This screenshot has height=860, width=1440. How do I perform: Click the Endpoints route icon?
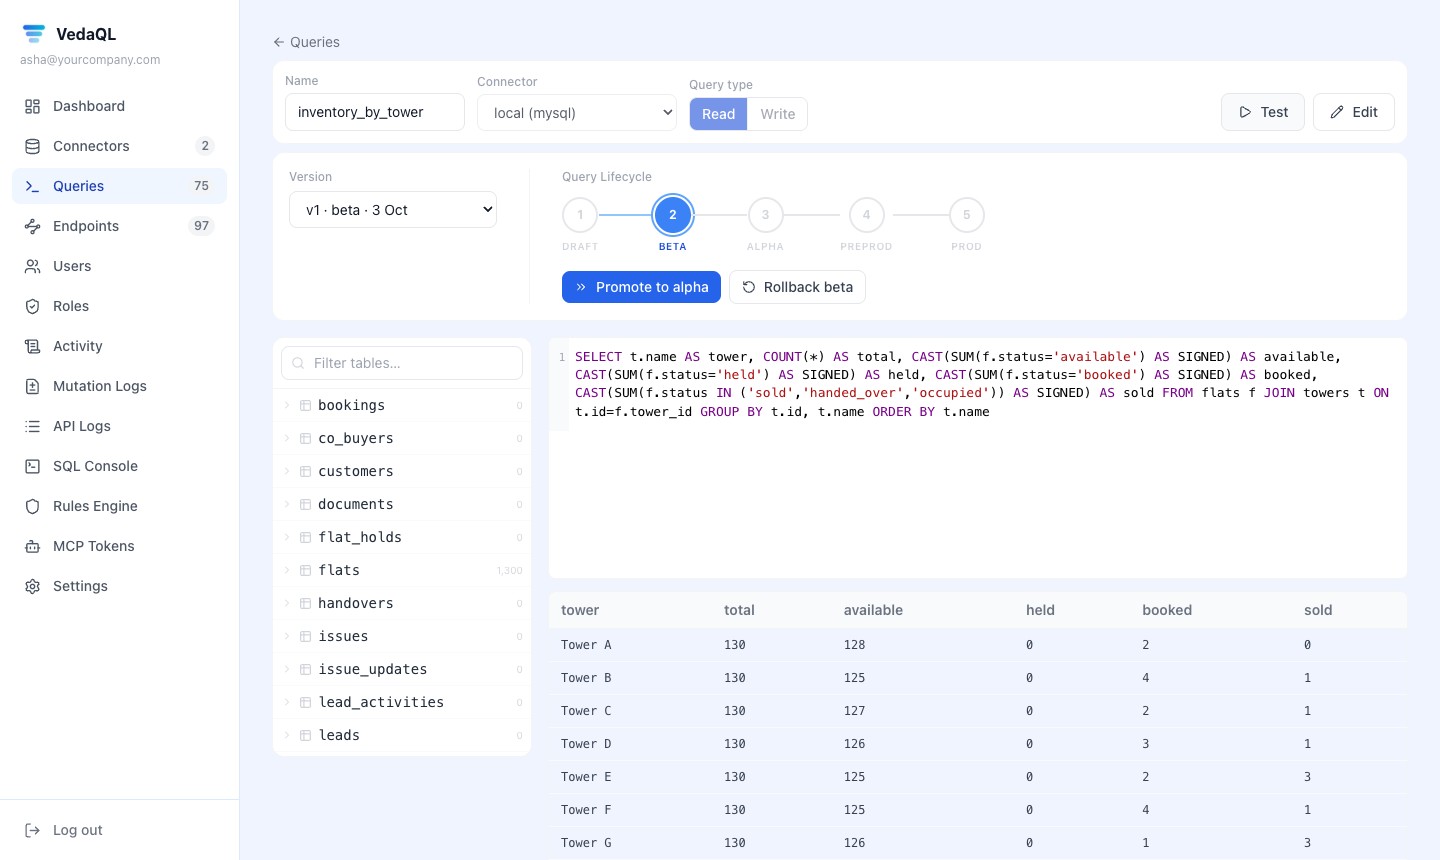click(33, 226)
